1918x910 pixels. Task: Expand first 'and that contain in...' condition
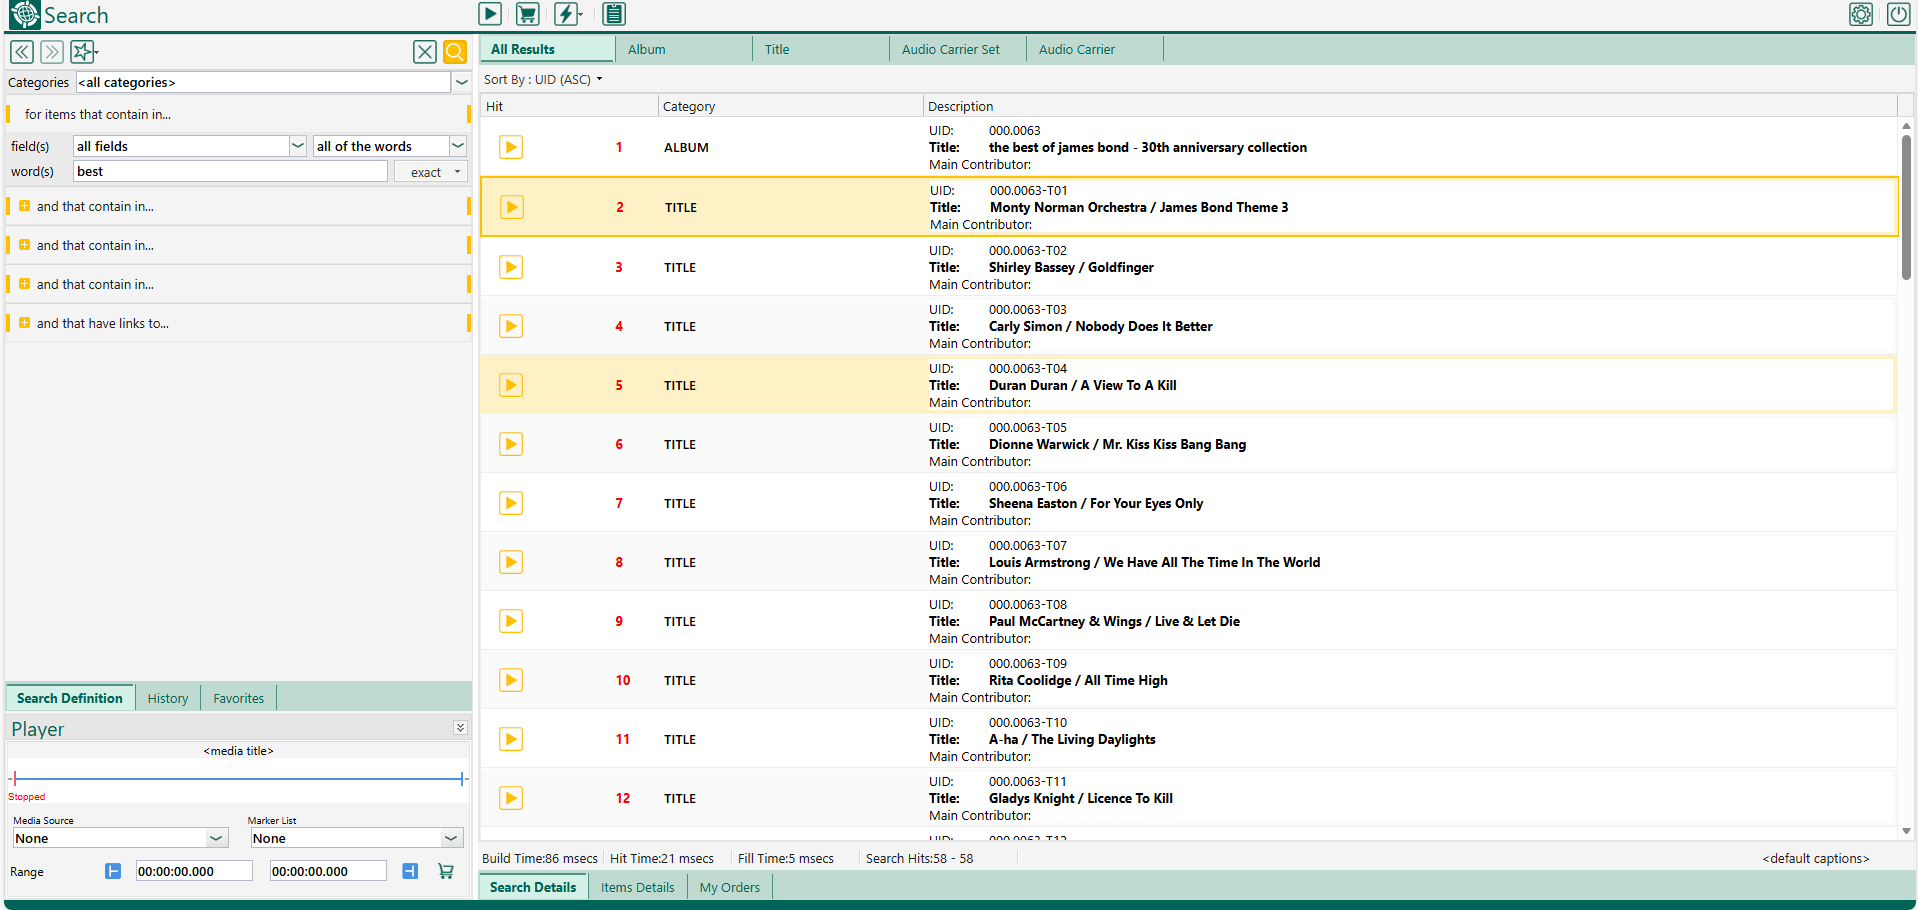click(x=24, y=206)
